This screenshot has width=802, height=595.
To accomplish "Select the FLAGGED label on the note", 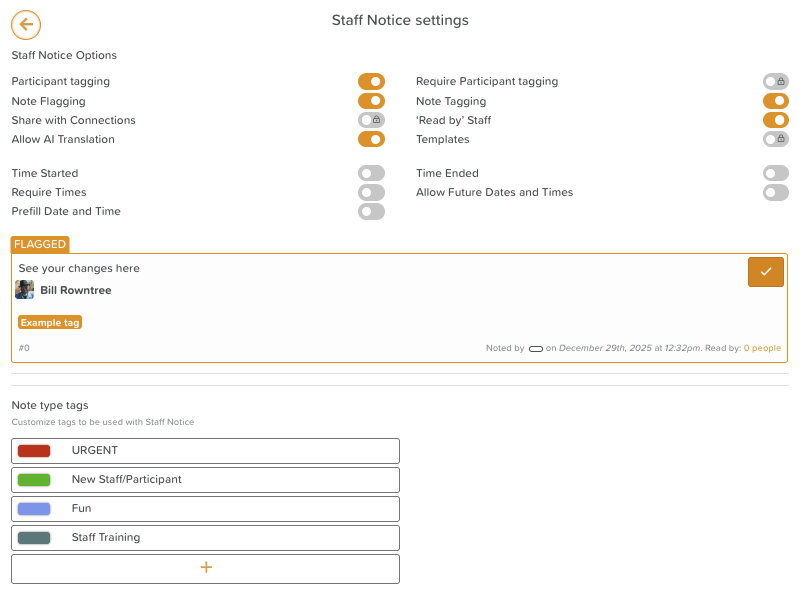I will (40, 244).
